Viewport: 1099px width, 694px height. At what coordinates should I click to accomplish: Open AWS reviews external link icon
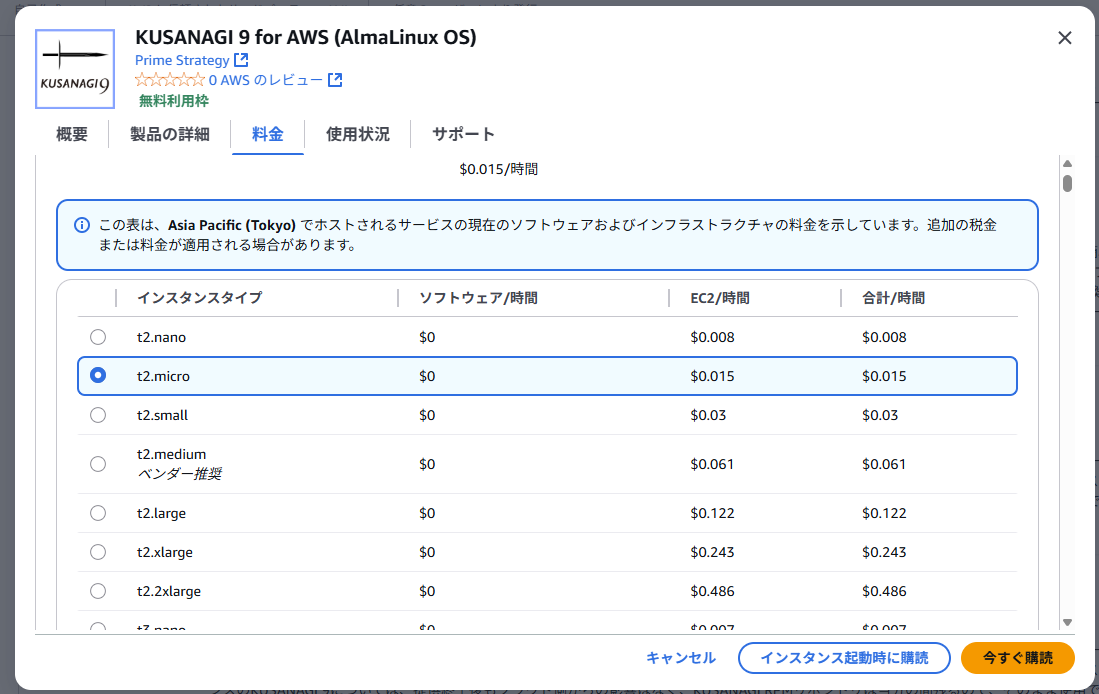tap(335, 80)
